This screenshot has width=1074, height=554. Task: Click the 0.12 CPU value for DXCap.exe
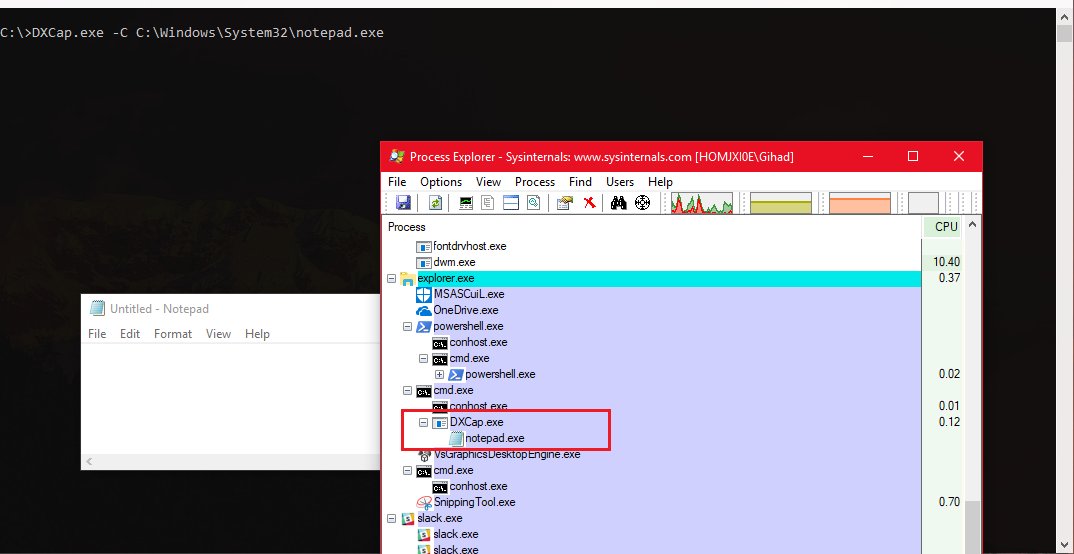click(949, 423)
